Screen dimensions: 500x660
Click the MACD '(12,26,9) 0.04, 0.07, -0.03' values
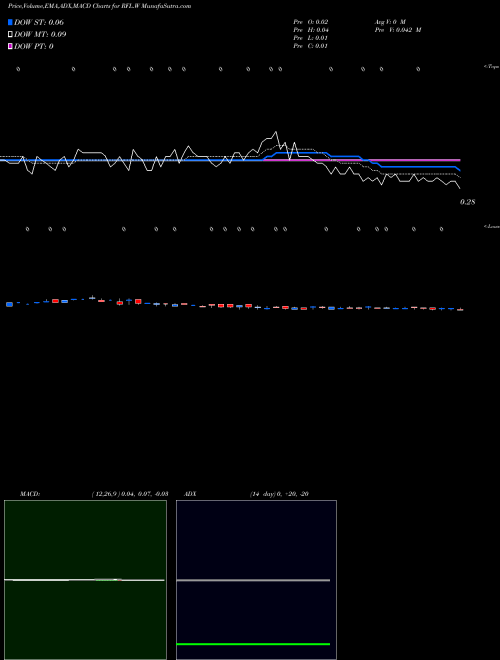[130, 494]
